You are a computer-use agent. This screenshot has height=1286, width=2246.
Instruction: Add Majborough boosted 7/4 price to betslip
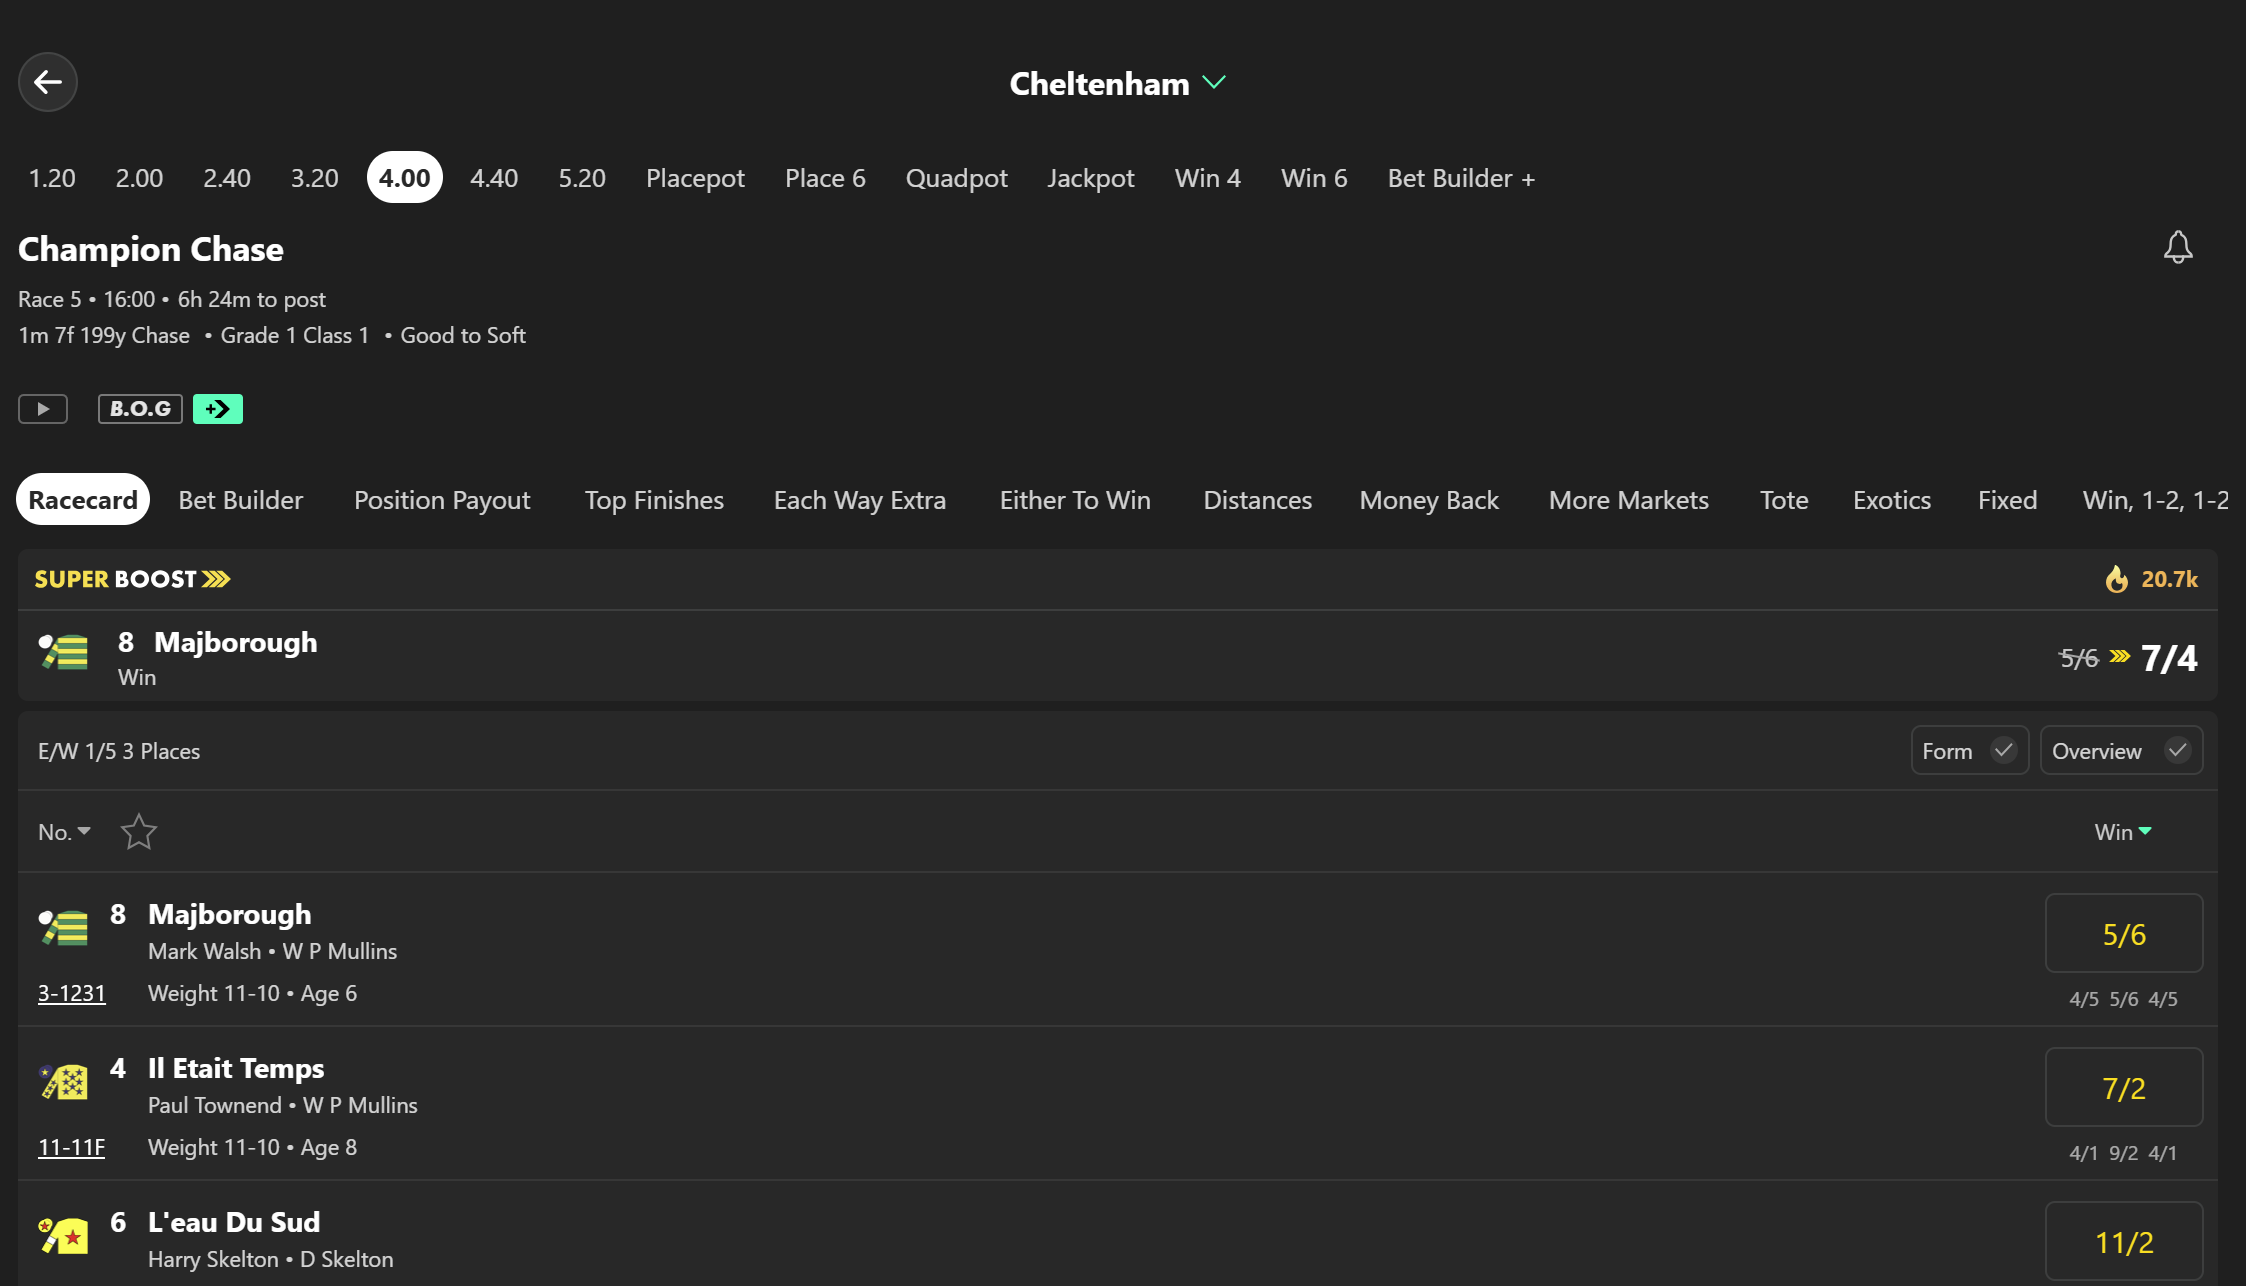[2169, 658]
